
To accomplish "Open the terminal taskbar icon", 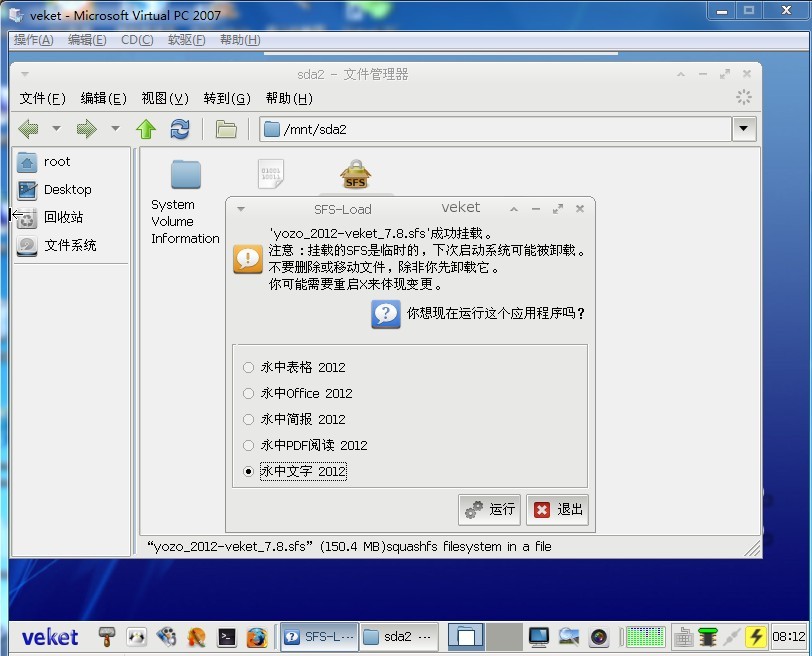I will (x=227, y=637).
